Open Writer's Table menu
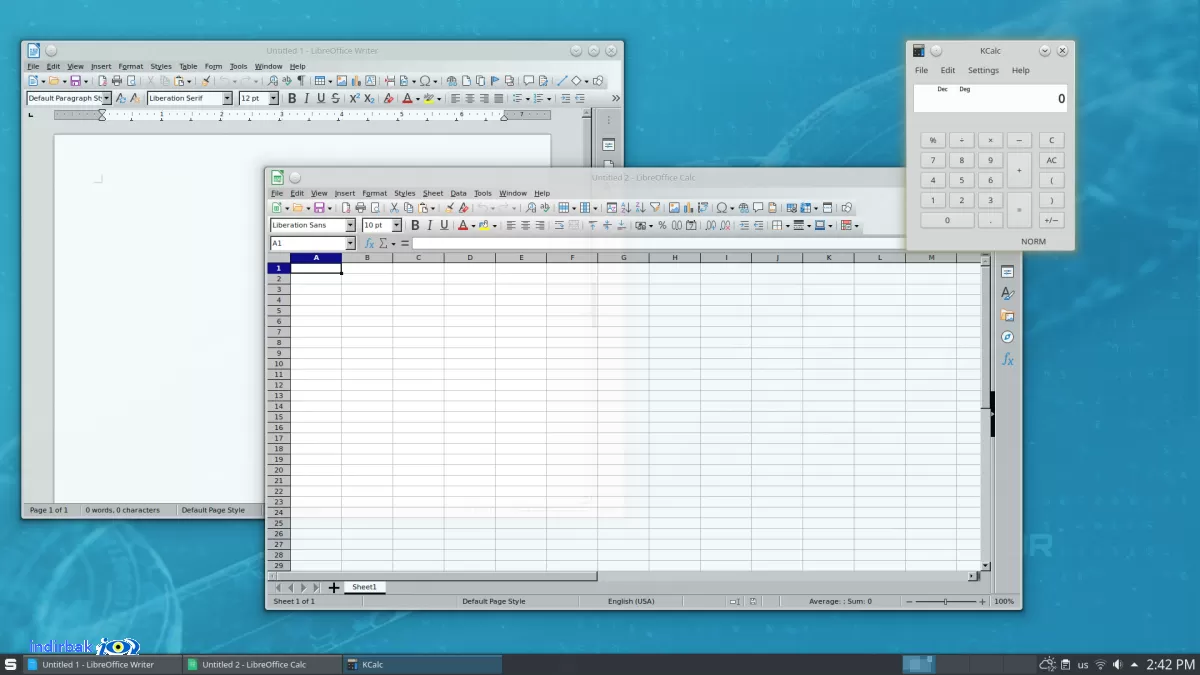The width and height of the screenshot is (1200, 675). [x=188, y=66]
